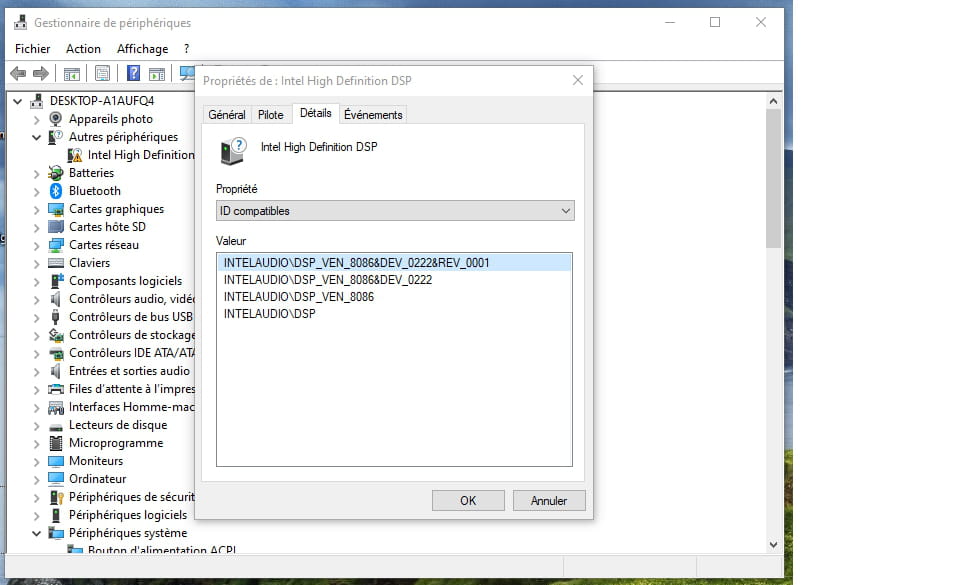Switch to the Pilote tab
This screenshot has width=960, height=585.
tap(270, 115)
